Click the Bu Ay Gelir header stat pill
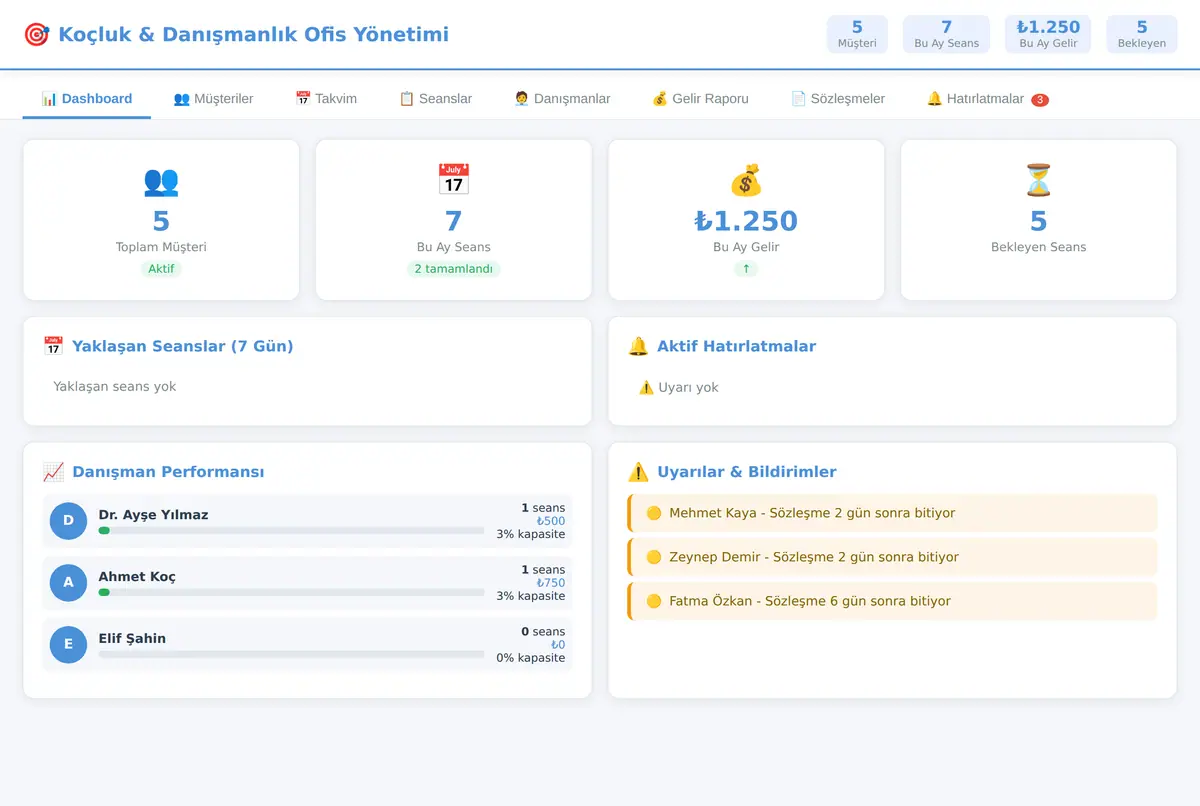 click(1048, 34)
